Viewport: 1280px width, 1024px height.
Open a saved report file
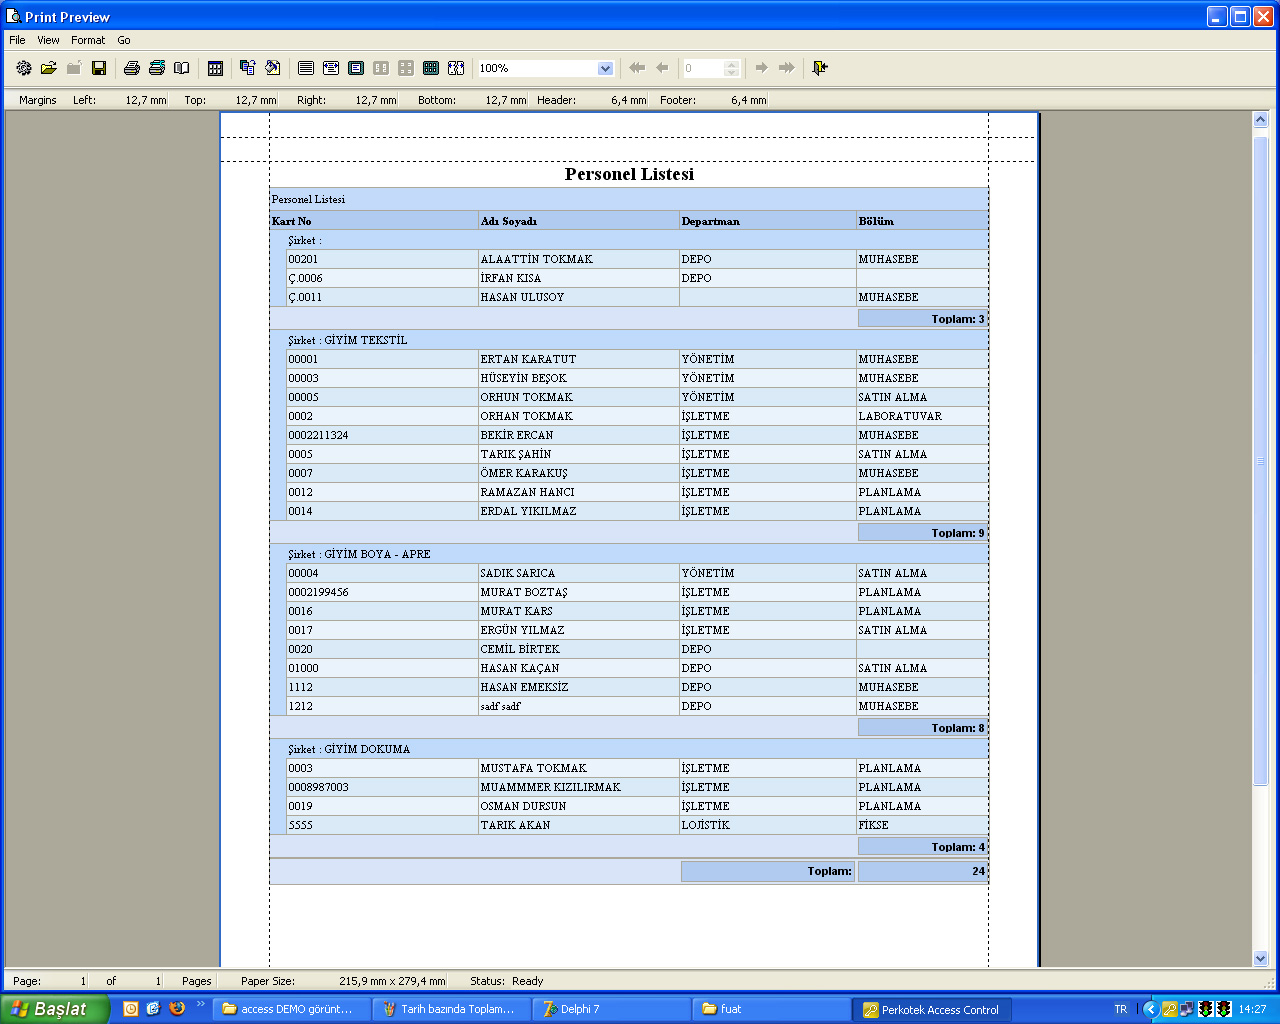48,68
